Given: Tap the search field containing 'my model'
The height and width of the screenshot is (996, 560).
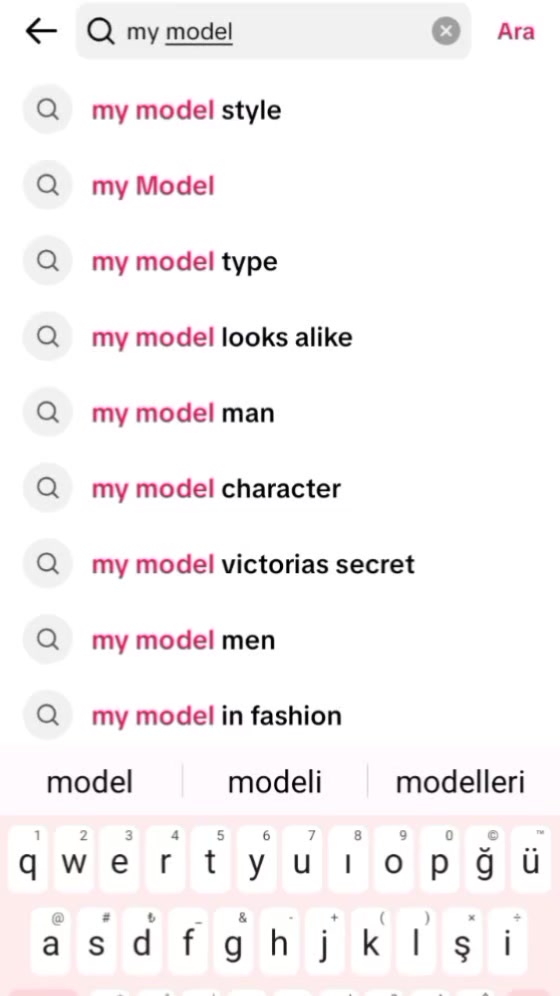Looking at the screenshot, I should pos(274,31).
